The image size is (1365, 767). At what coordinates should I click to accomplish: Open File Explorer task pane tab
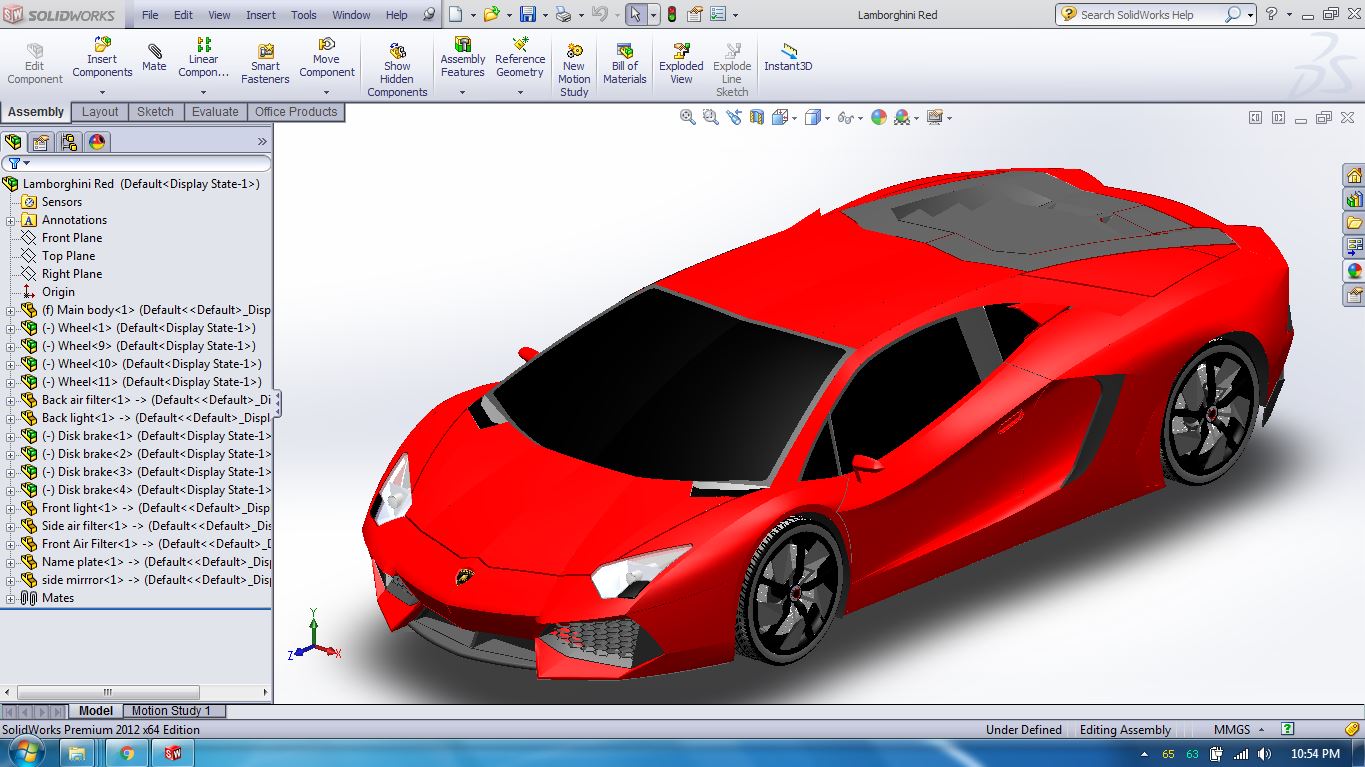1354,223
